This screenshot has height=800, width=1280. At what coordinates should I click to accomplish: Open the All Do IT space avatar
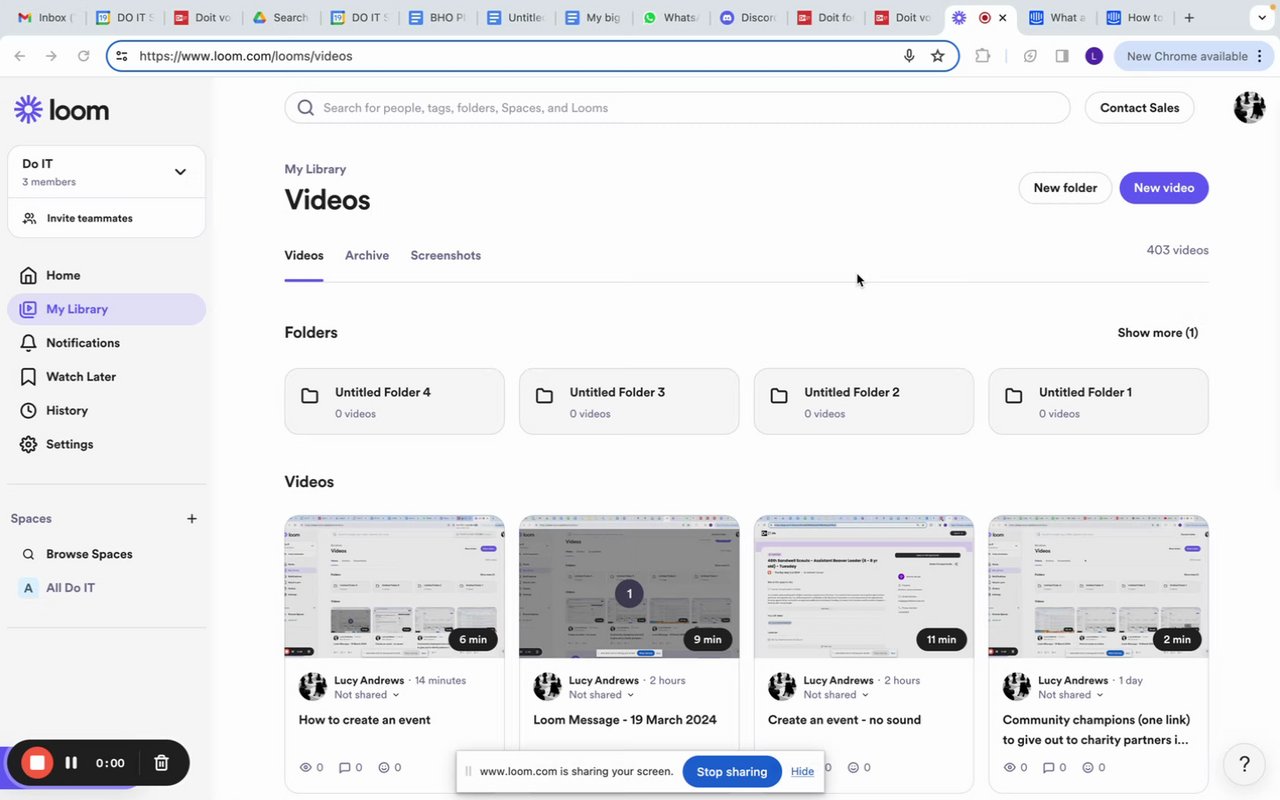tap(28, 588)
